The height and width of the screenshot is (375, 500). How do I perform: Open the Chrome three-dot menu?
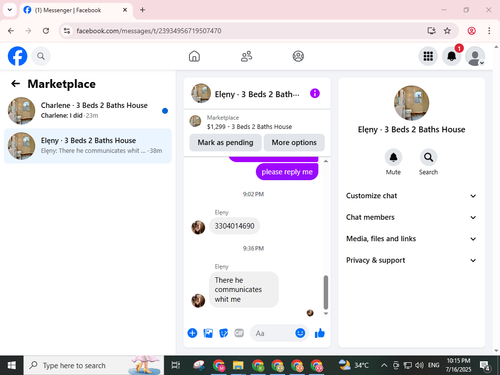click(x=489, y=31)
